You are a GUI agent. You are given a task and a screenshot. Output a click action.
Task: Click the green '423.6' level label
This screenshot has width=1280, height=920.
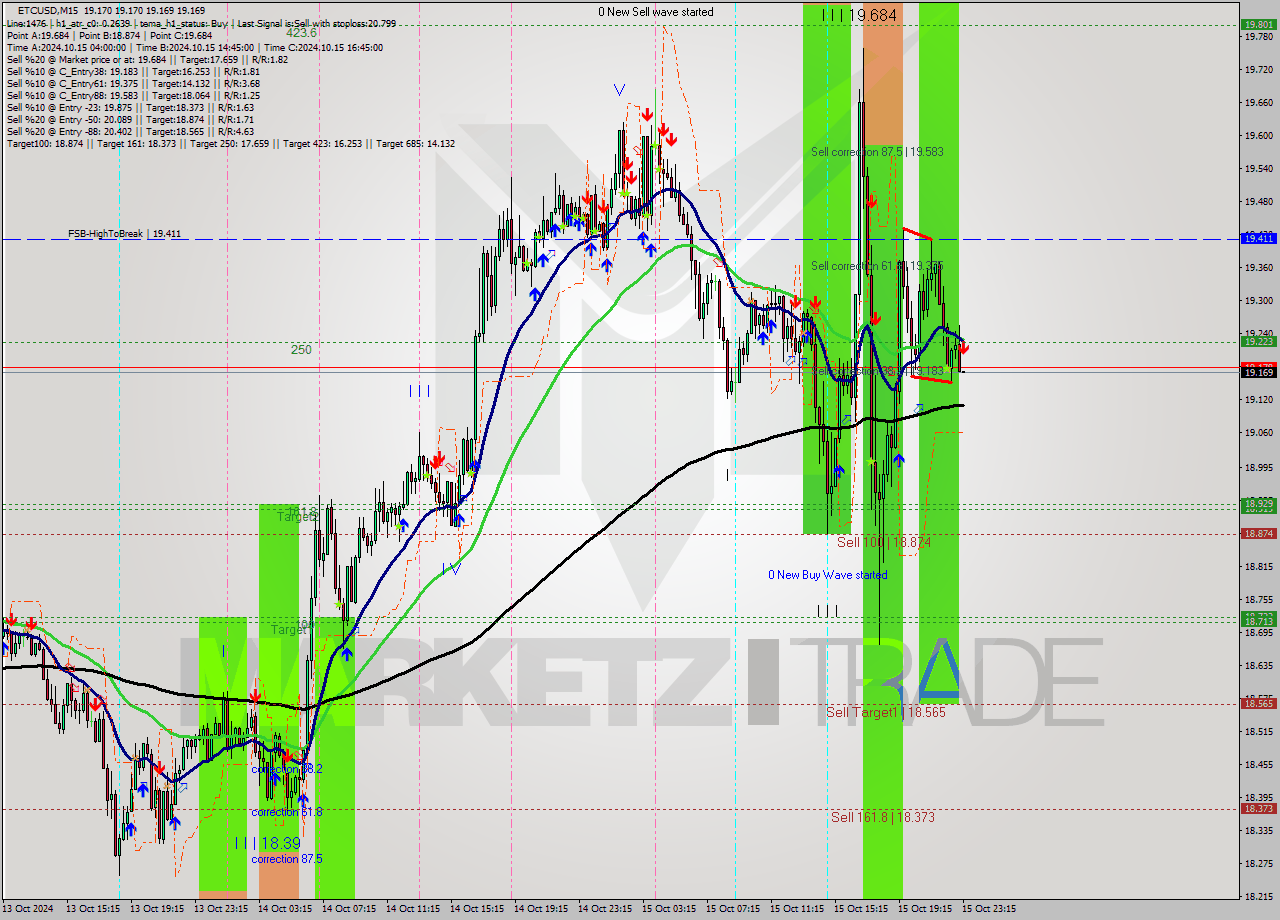tap(301, 32)
